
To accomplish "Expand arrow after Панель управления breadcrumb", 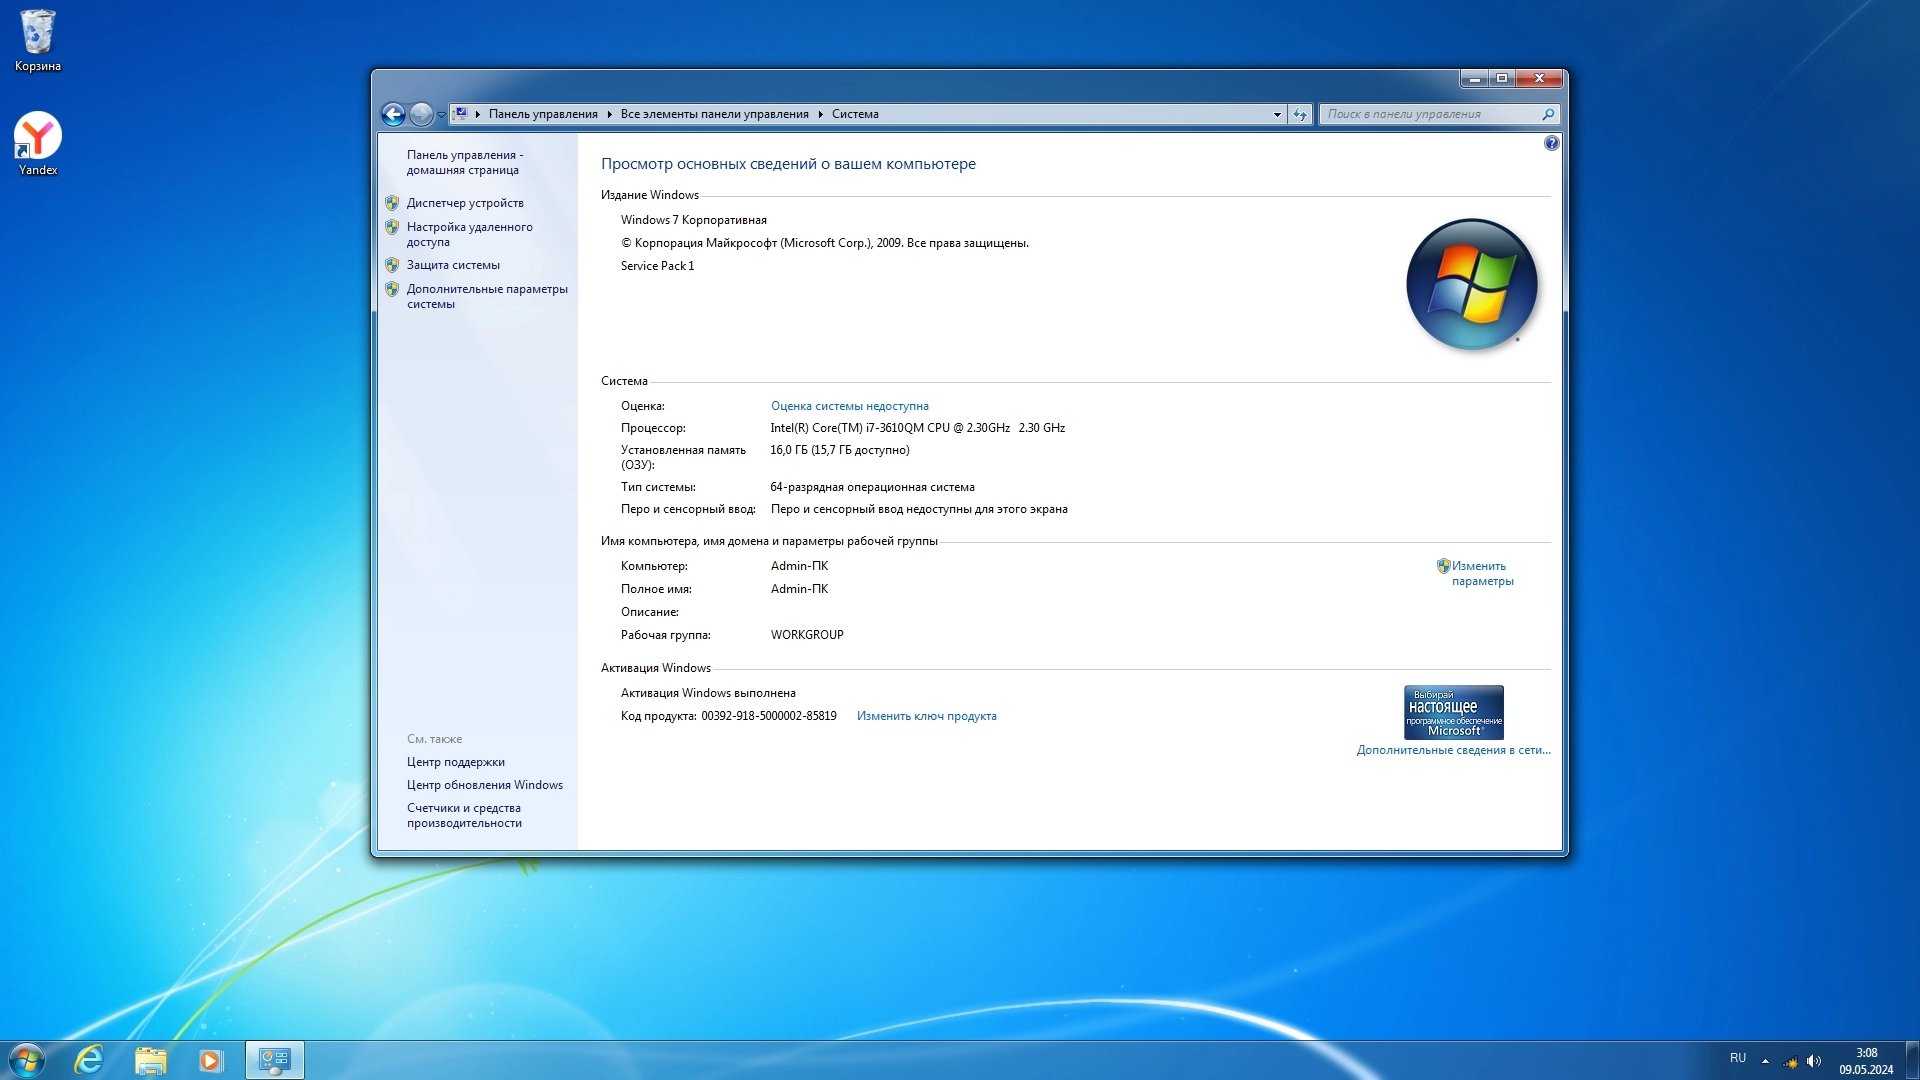I will point(609,114).
